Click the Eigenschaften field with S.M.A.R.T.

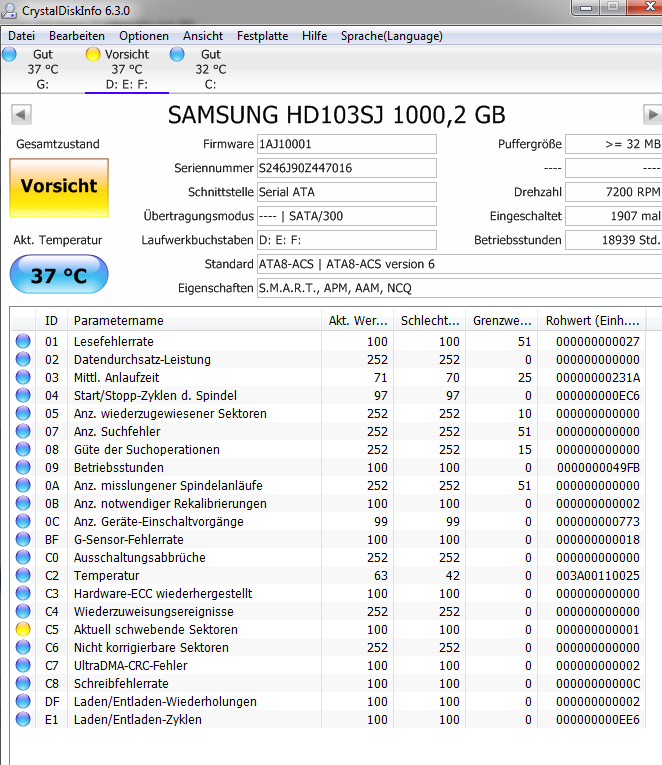[460, 288]
